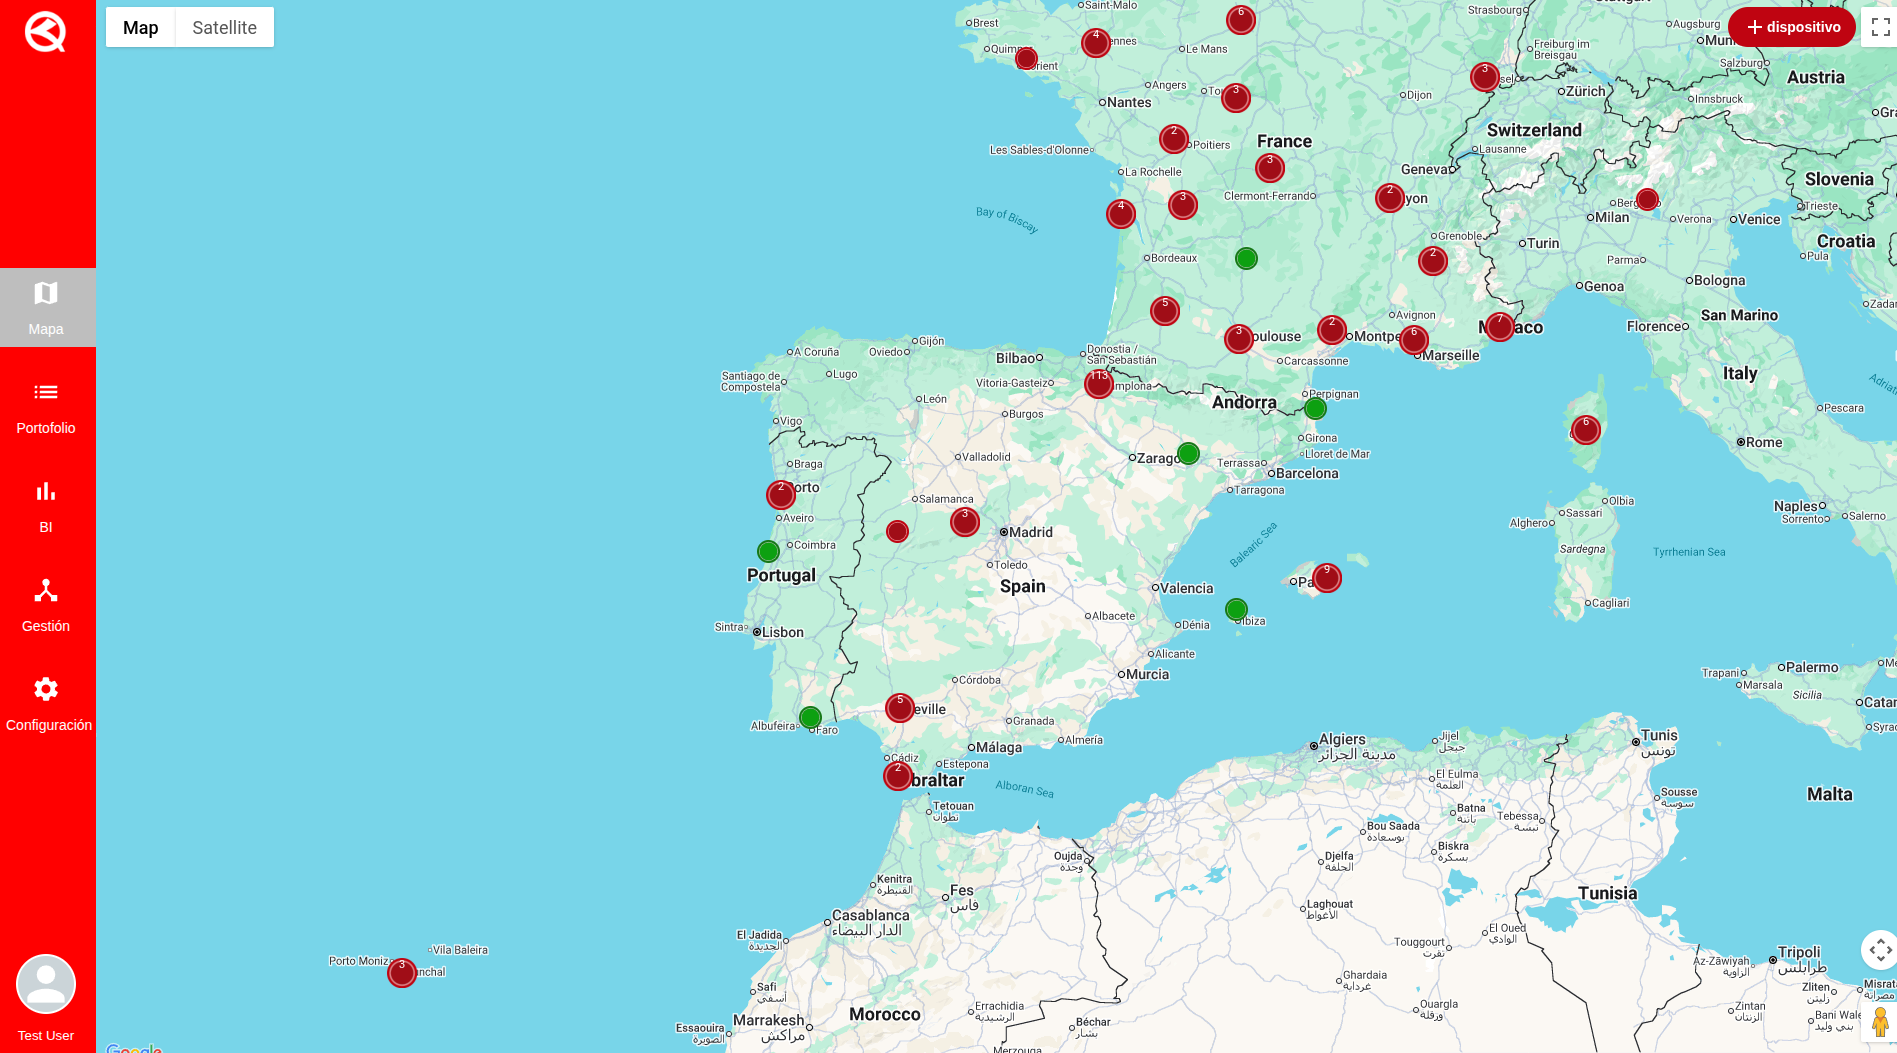Click the green marker east of Bordeaux
Image resolution: width=1897 pixels, height=1053 pixels.
(x=1246, y=258)
